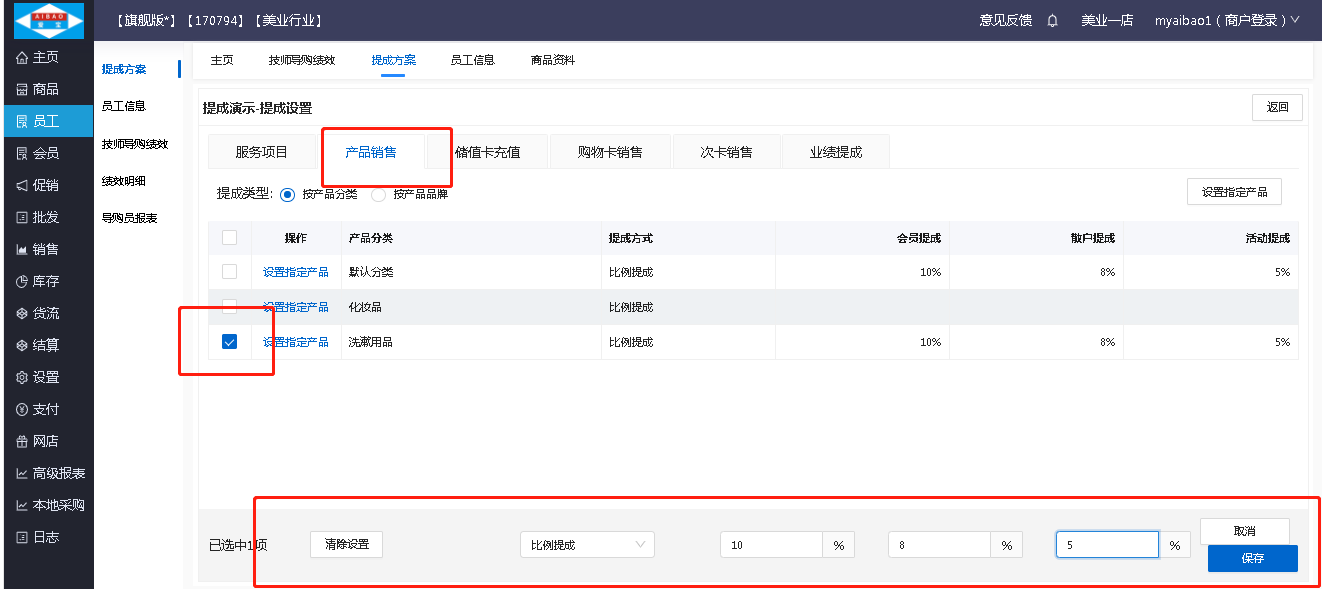This screenshot has height=589, width=1322.
Task: Toggle the select-all checkbox in table header
Action: (229, 238)
